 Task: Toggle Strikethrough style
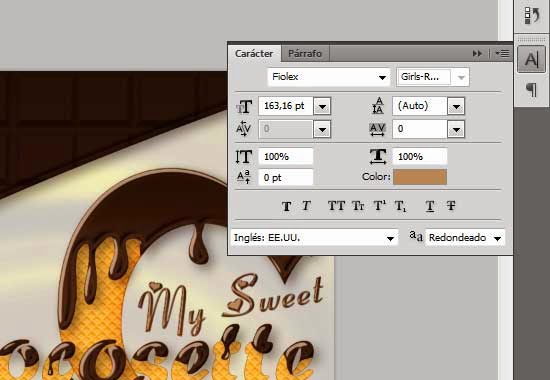[x=451, y=206]
